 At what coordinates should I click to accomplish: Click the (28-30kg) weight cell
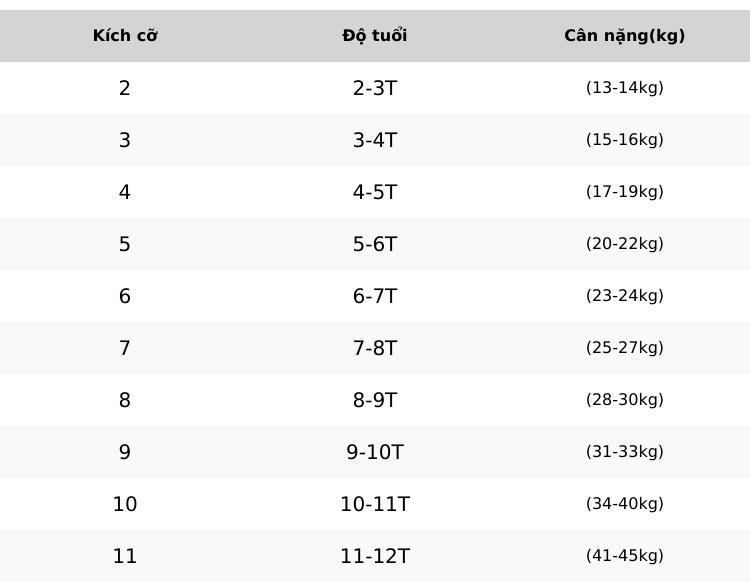coord(625,400)
